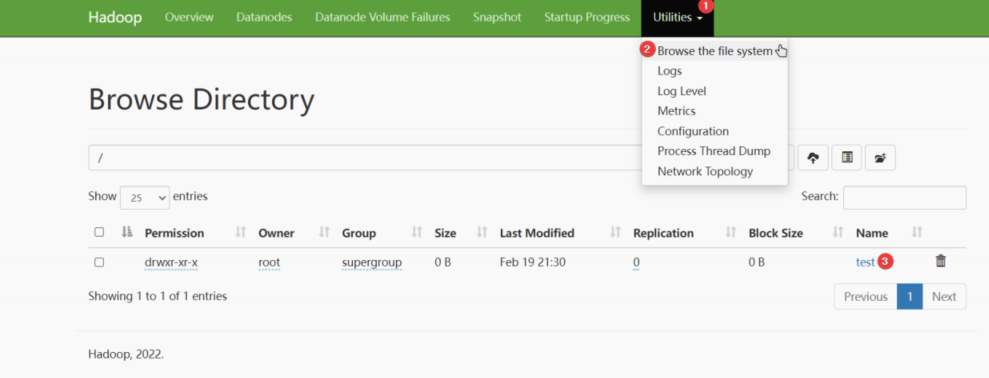Open the Datanodes tab
The image size is (989, 378).
[x=264, y=18]
